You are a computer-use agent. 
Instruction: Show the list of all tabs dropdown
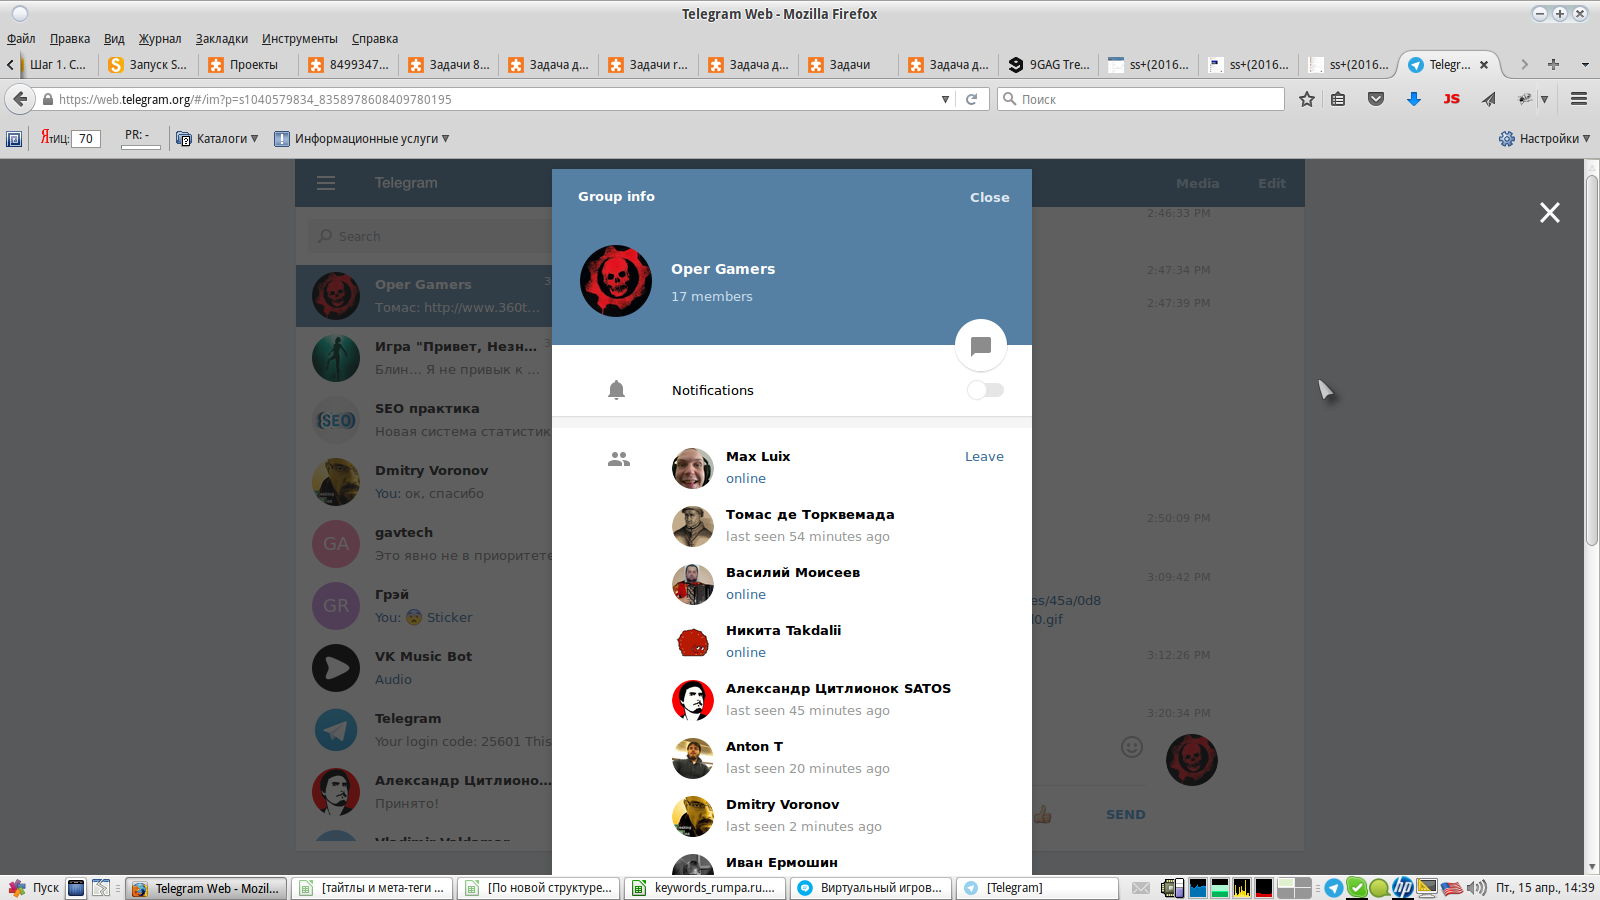coord(1585,64)
